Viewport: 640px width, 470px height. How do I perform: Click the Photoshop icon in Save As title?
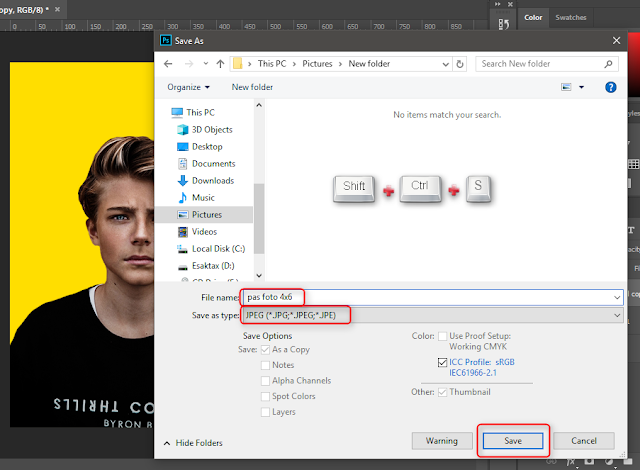click(x=166, y=40)
